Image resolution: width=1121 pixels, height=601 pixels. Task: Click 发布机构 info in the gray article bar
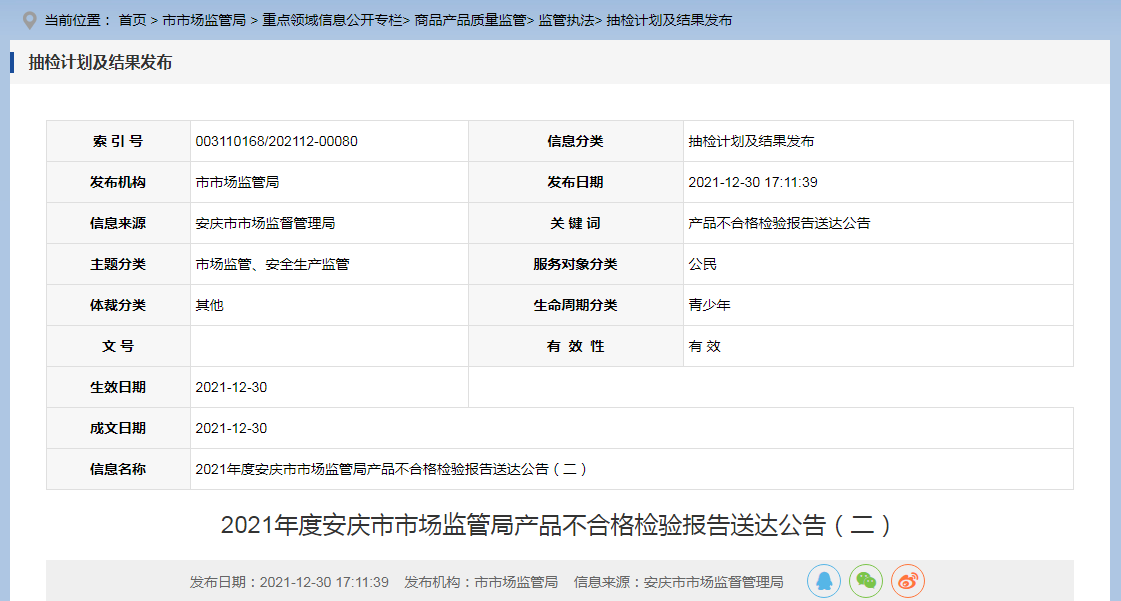481,582
